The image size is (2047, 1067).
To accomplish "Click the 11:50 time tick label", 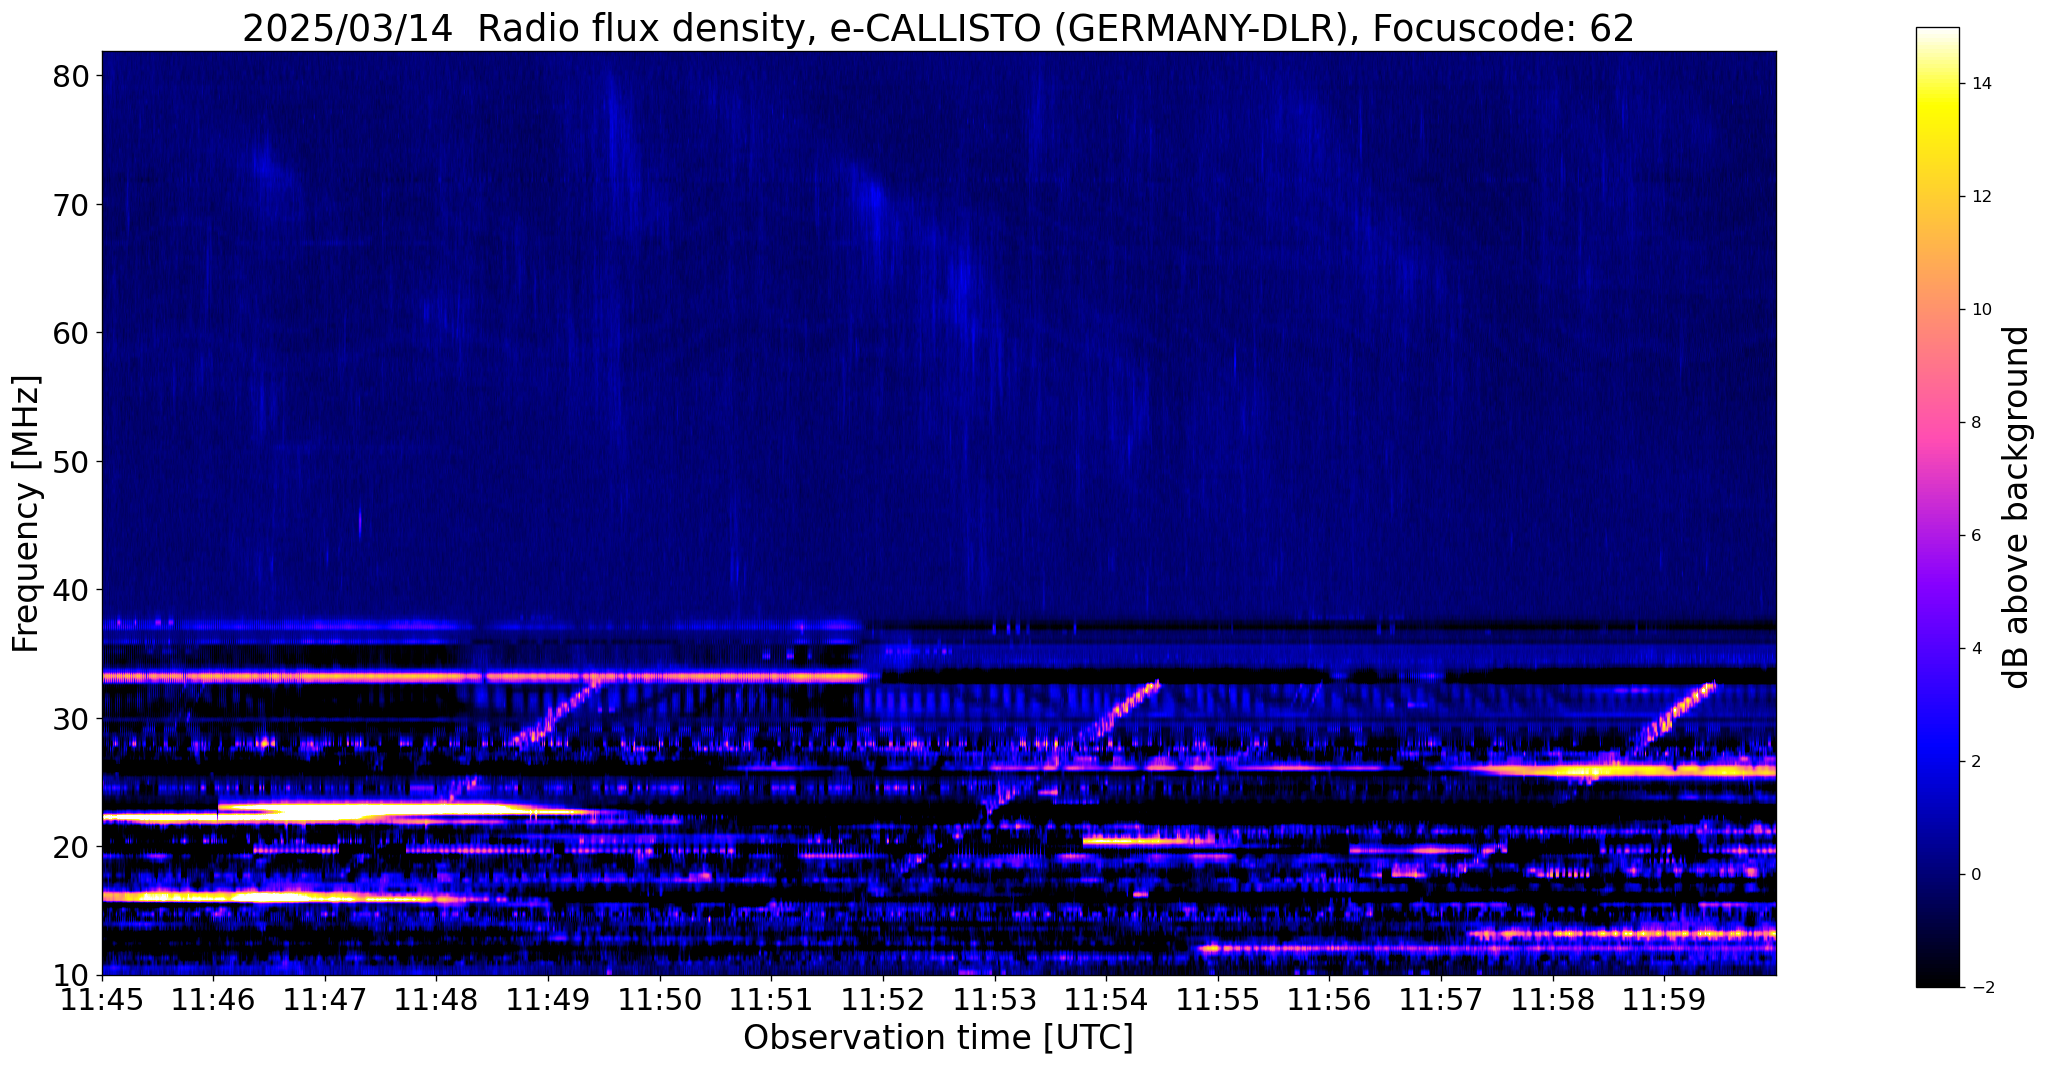I will tap(659, 1000).
